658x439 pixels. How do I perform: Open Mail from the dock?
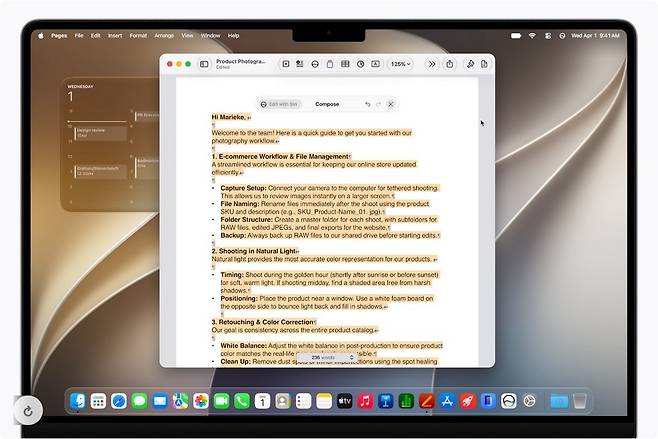tap(160, 401)
